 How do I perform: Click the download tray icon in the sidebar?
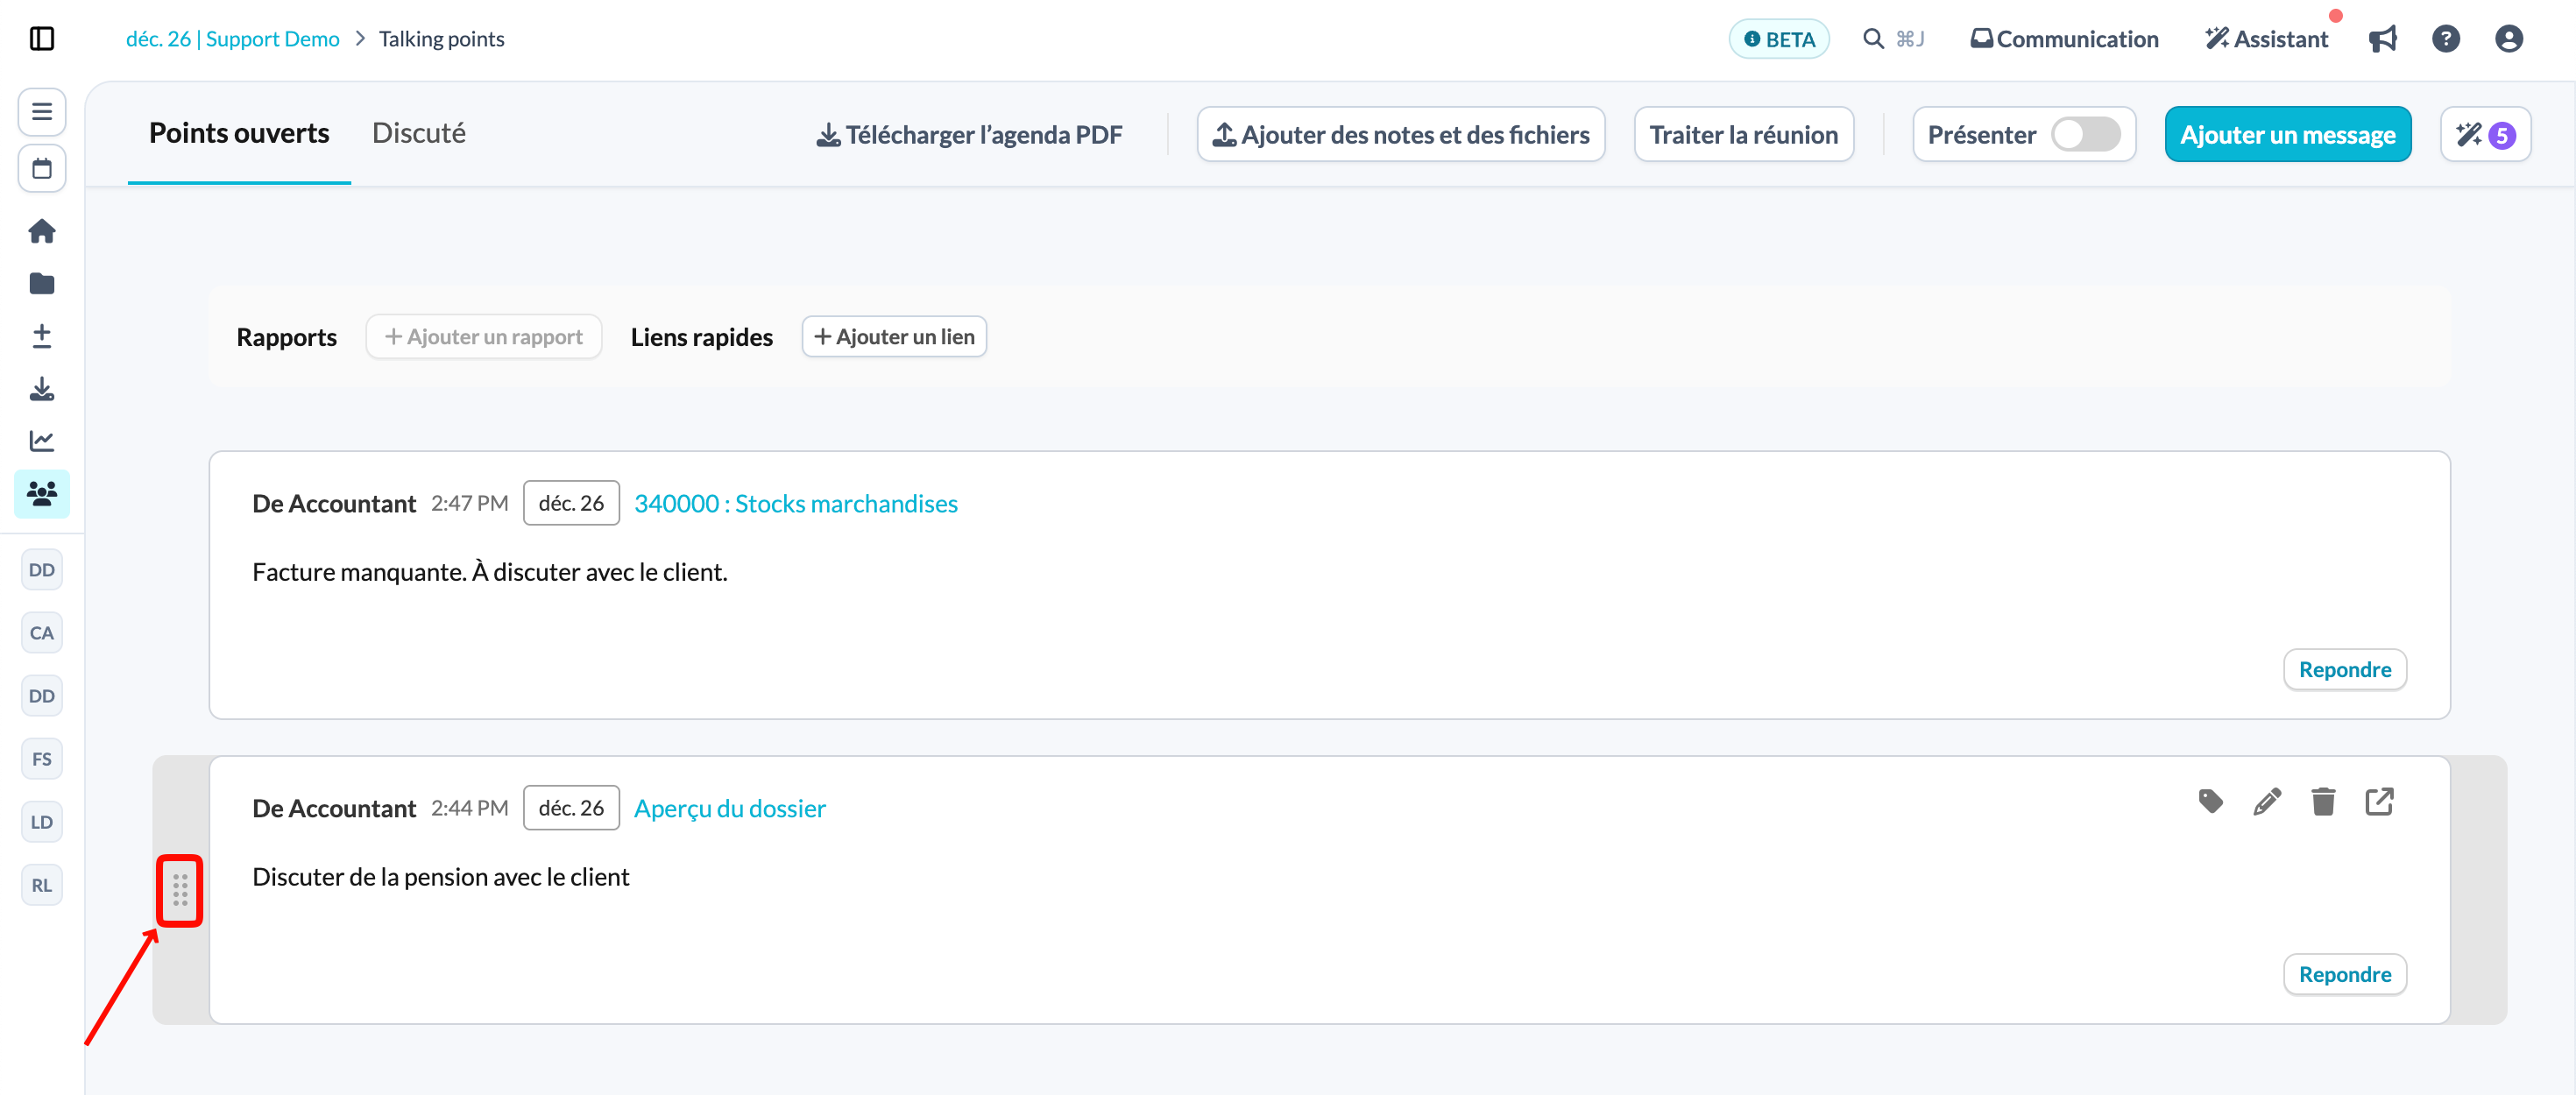[42, 389]
